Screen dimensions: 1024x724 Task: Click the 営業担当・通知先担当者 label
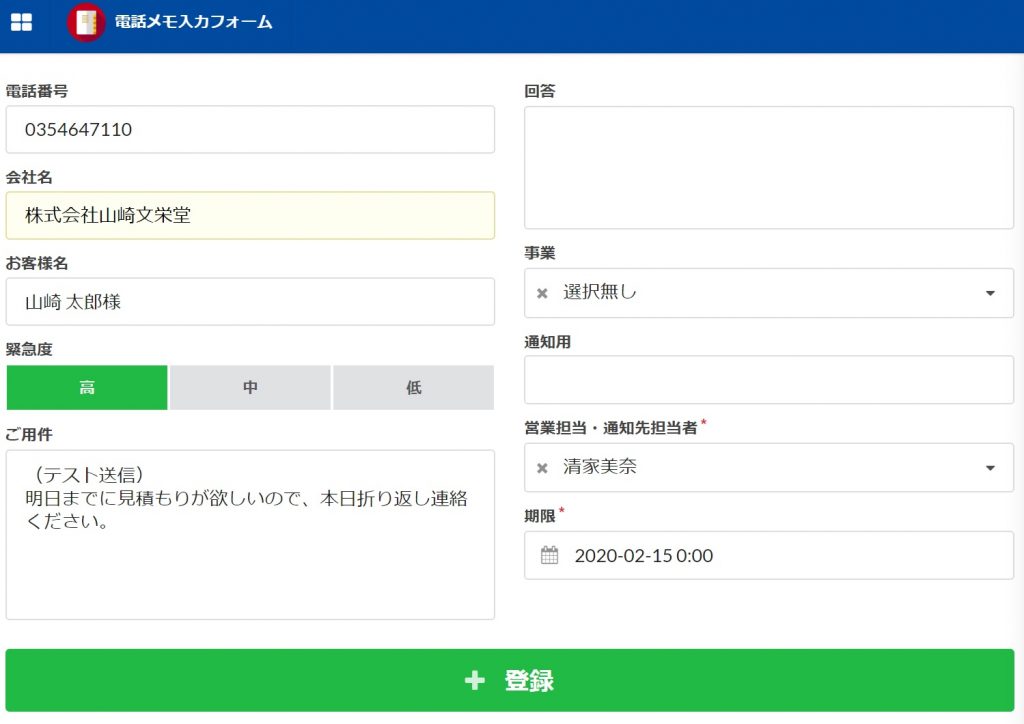[611, 428]
